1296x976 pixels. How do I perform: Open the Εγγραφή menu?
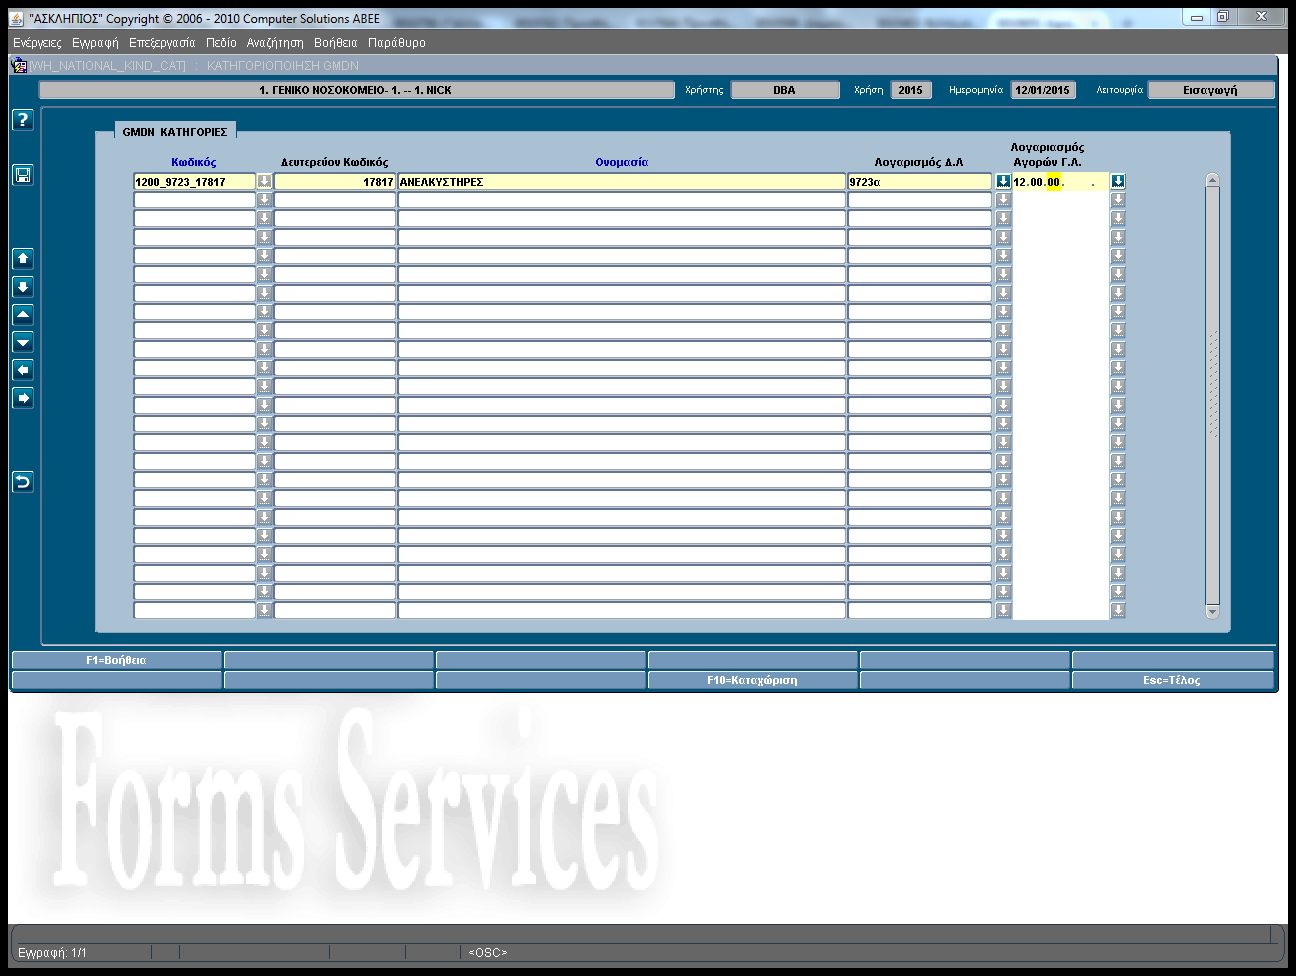click(x=95, y=43)
